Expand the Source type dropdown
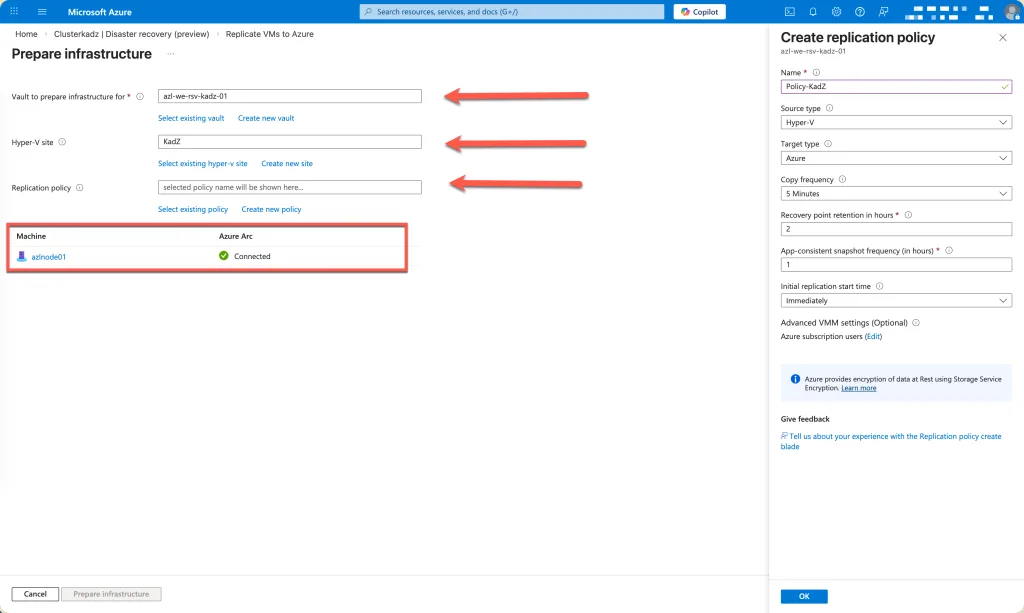Screen dimensions: 1024x613 895,122
